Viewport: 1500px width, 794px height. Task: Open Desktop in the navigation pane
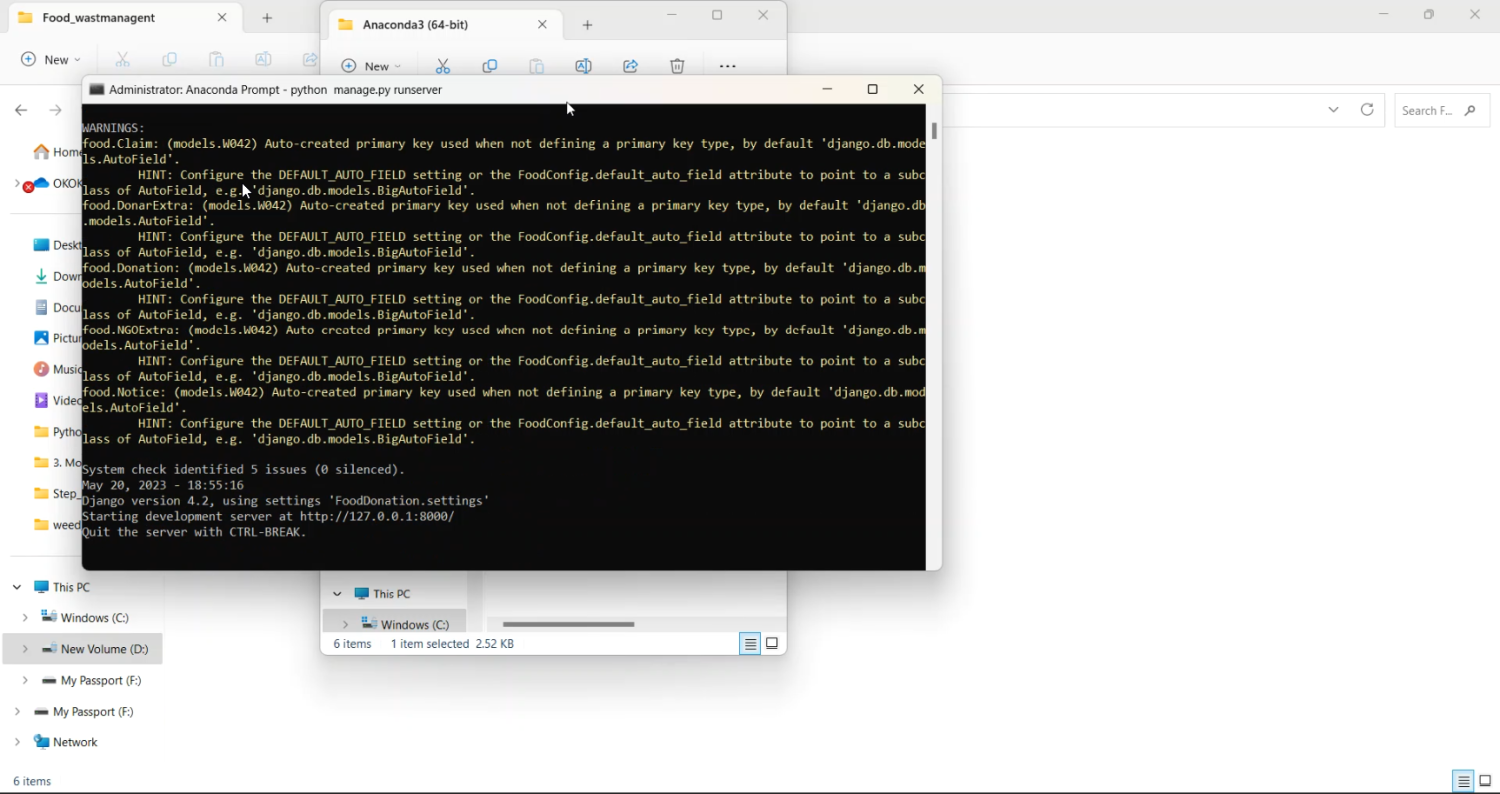click(59, 245)
